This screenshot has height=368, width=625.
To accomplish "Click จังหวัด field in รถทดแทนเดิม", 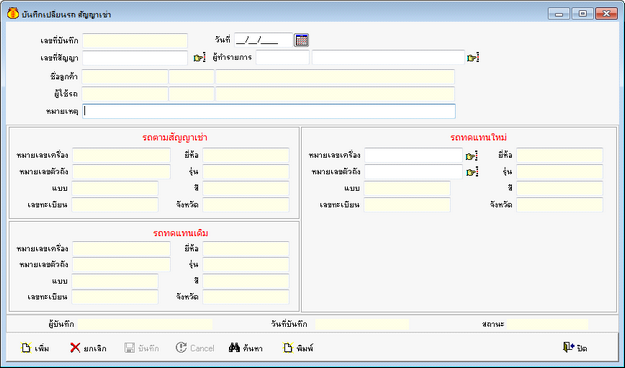I will click(246, 297).
